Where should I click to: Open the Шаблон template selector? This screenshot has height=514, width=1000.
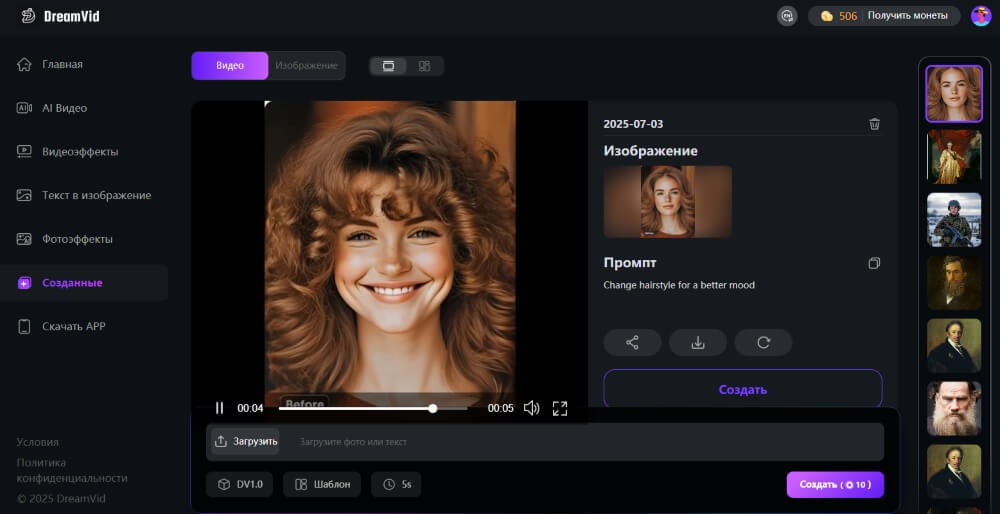click(322, 485)
